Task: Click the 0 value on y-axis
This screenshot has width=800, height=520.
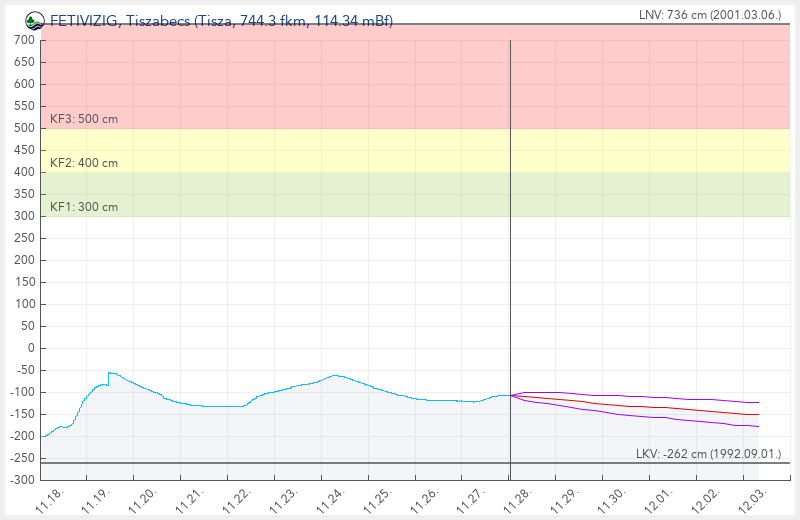Action: [31, 348]
